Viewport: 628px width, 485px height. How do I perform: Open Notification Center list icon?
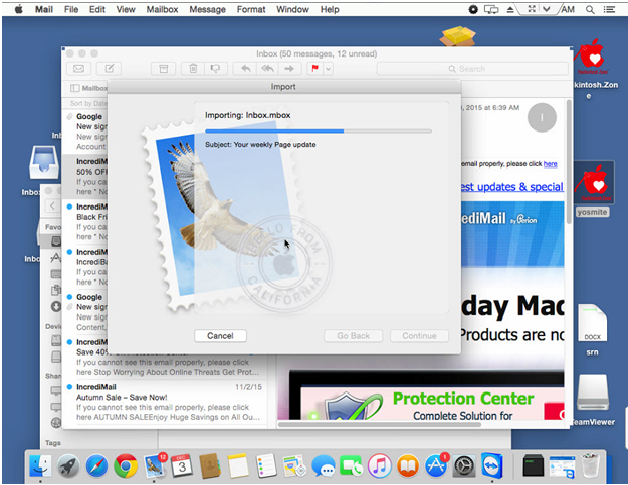[609, 9]
